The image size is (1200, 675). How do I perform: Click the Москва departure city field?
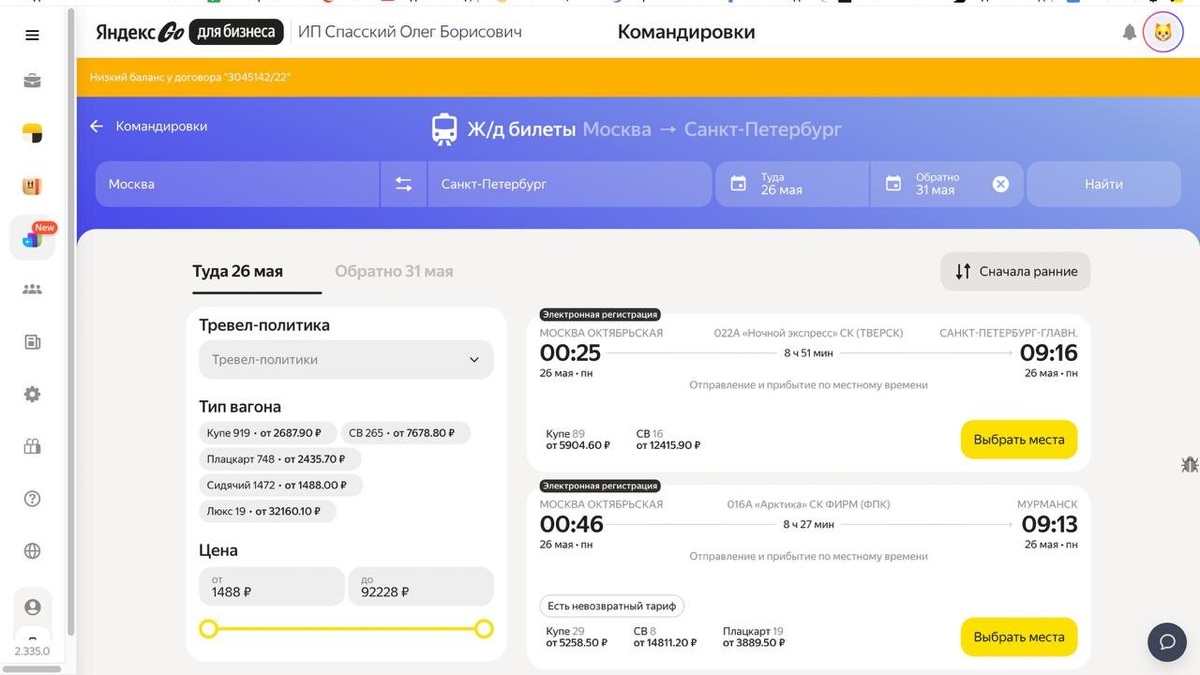coord(235,183)
